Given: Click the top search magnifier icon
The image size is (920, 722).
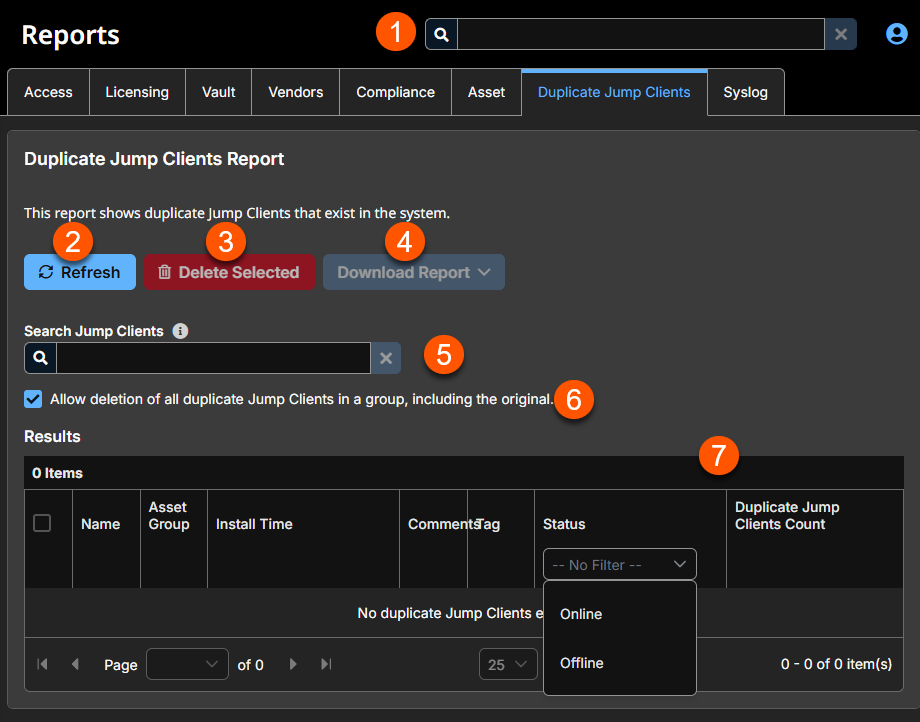Looking at the screenshot, I should pos(441,35).
